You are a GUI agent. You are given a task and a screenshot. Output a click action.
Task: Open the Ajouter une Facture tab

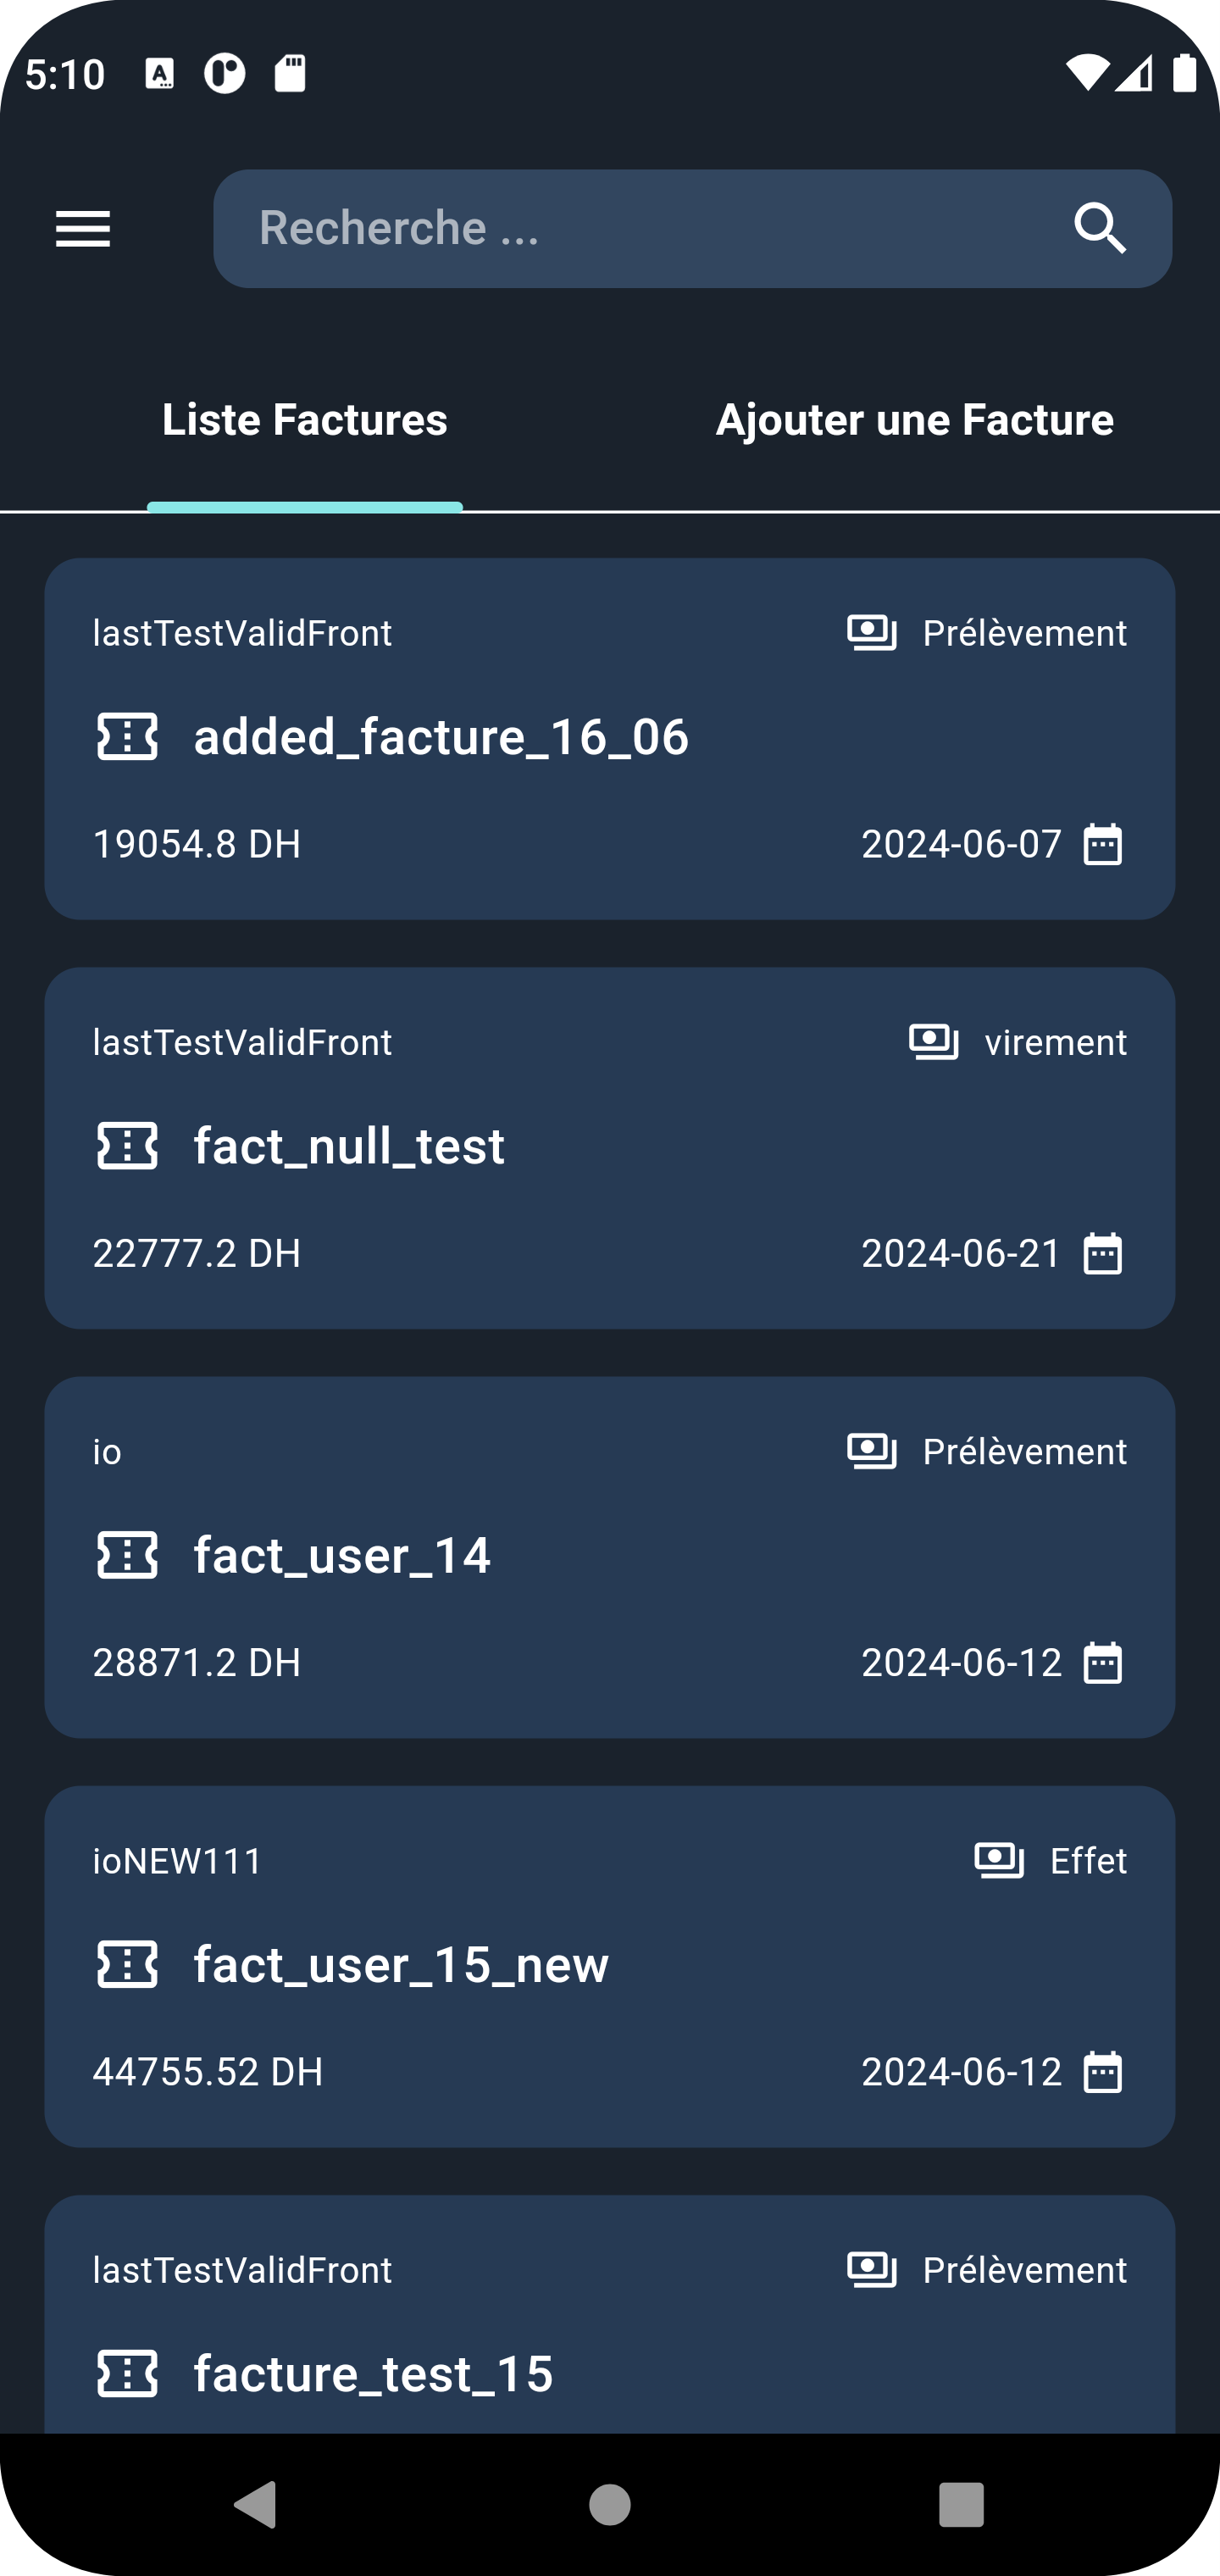coord(914,420)
